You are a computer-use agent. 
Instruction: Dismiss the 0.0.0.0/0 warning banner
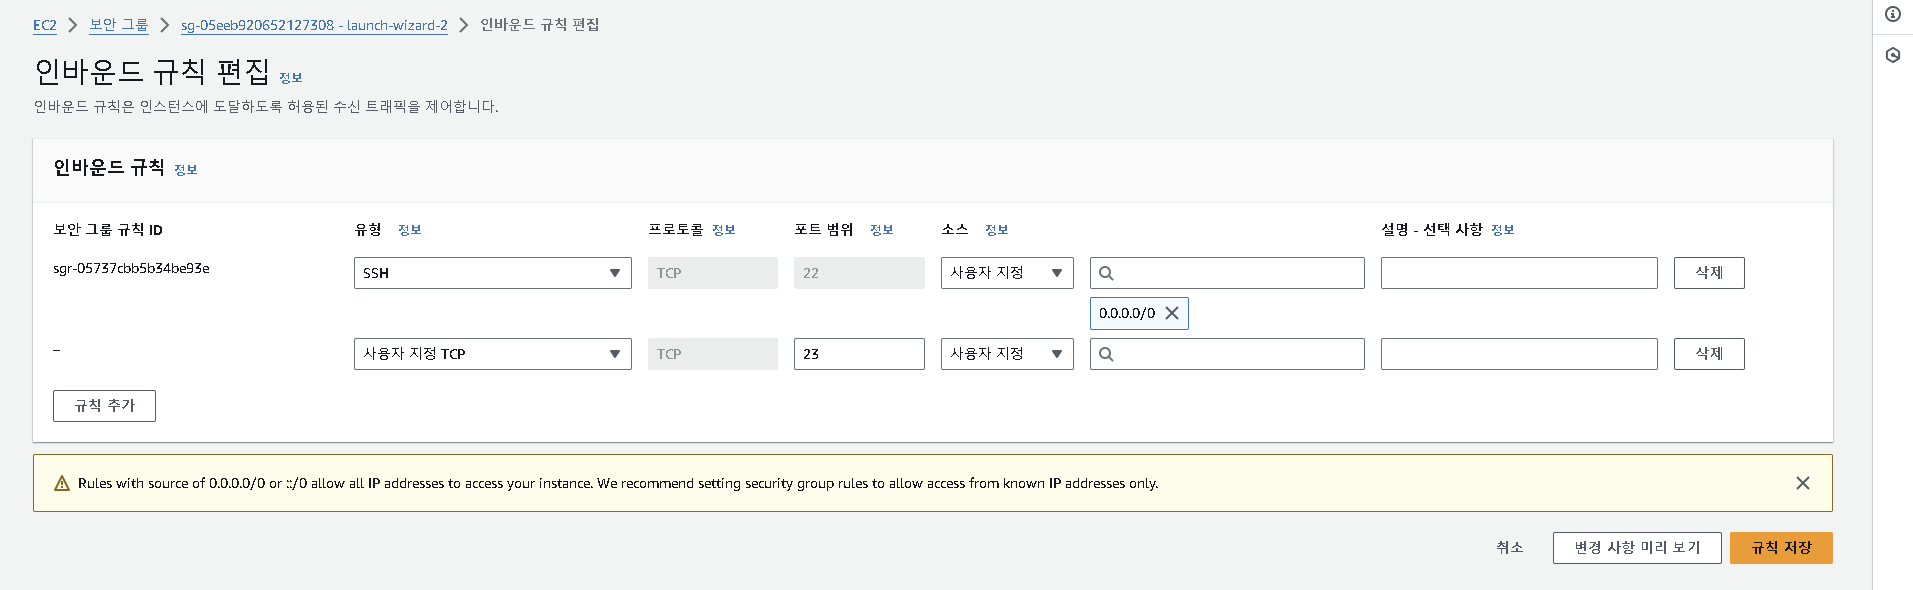(x=1803, y=483)
